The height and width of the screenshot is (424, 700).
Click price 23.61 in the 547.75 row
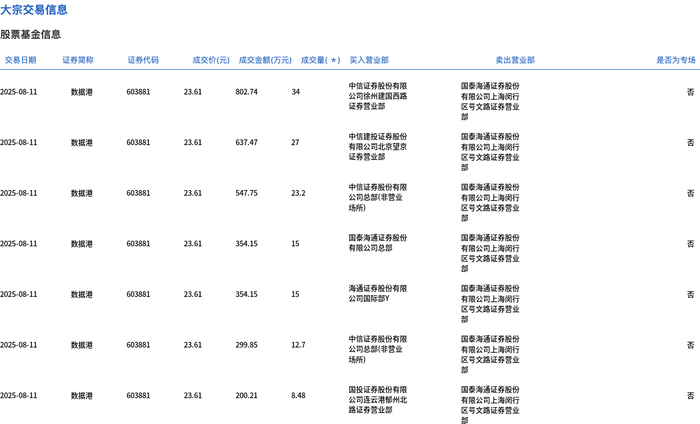pyautogui.click(x=193, y=193)
